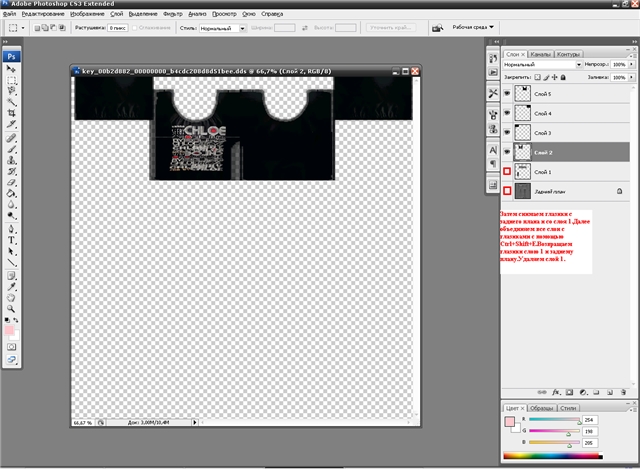Show the Задний план layer
Image resolution: width=640 pixels, height=470 pixels.
pos(507,191)
